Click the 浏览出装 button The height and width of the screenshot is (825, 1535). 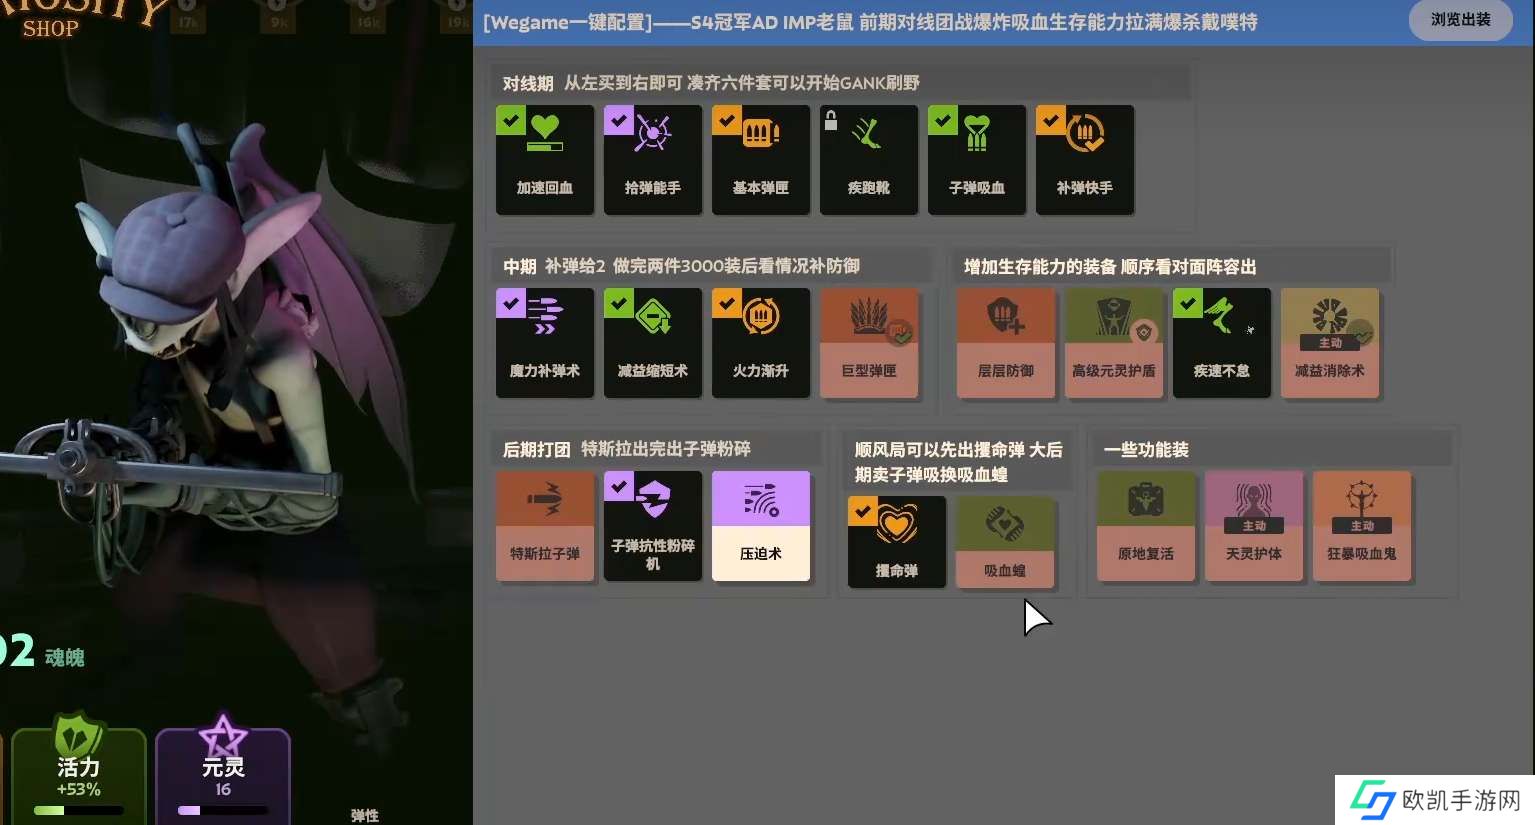1459,20
